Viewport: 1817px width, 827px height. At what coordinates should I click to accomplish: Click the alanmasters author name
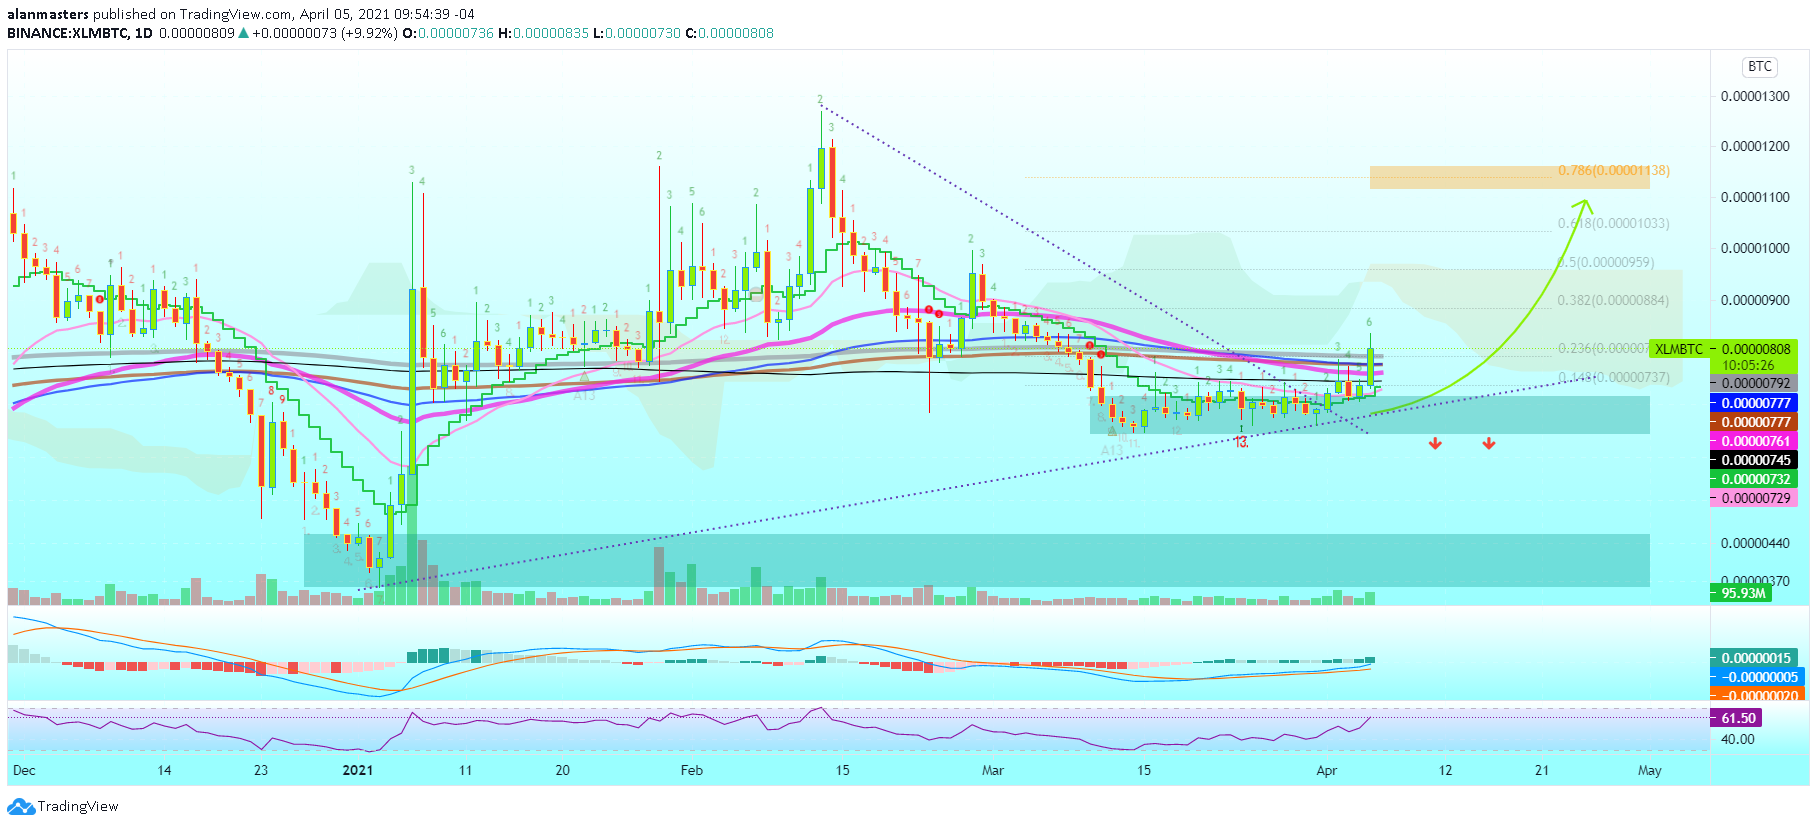(x=48, y=14)
